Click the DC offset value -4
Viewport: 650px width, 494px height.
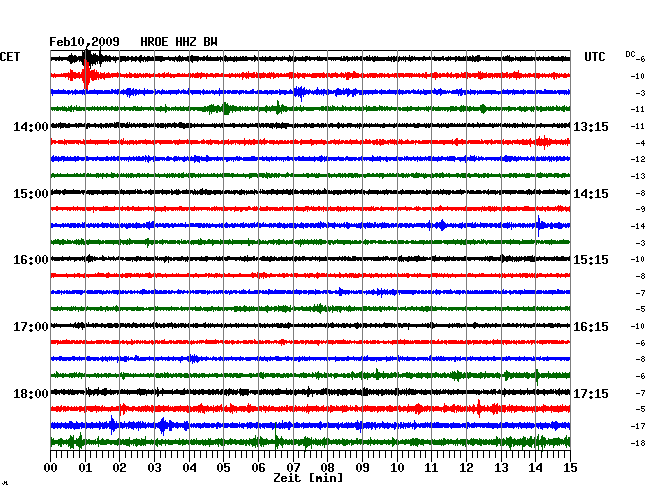point(640,143)
